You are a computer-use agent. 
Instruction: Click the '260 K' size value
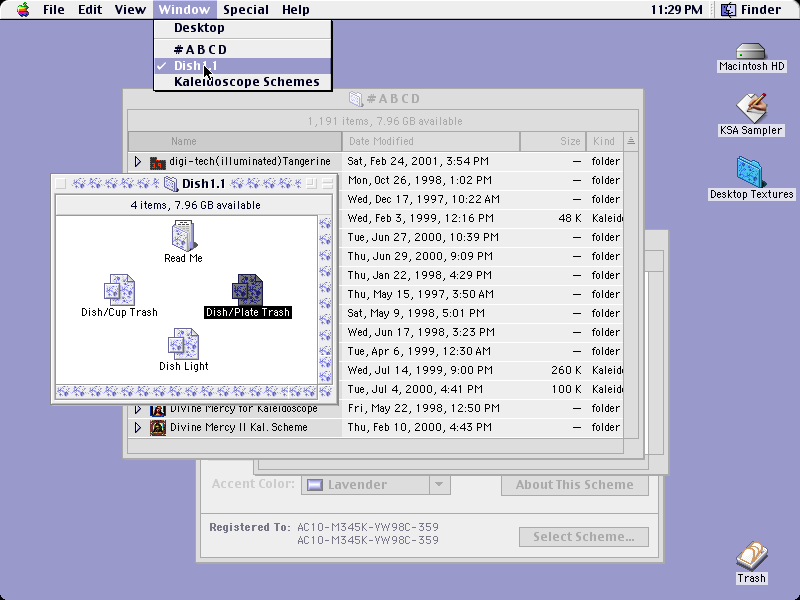point(566,370)
